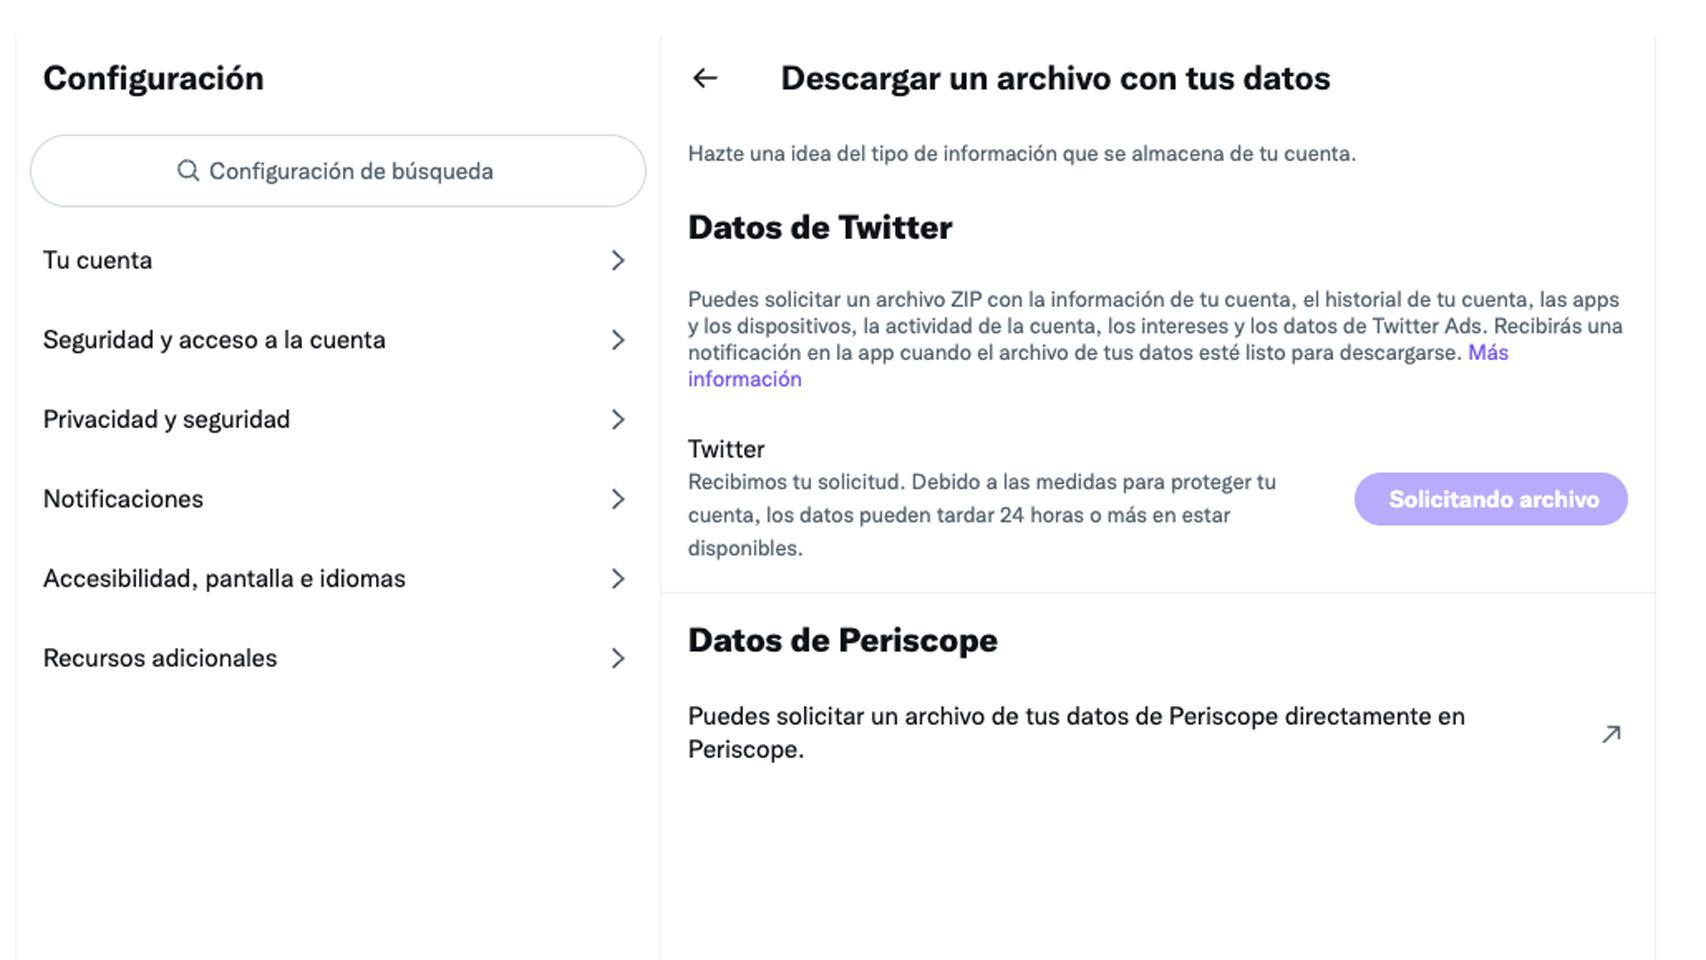Click the Descargar un archivo con tus datos title
Screen dimensions: 1706x960
tap(1055, 78)
